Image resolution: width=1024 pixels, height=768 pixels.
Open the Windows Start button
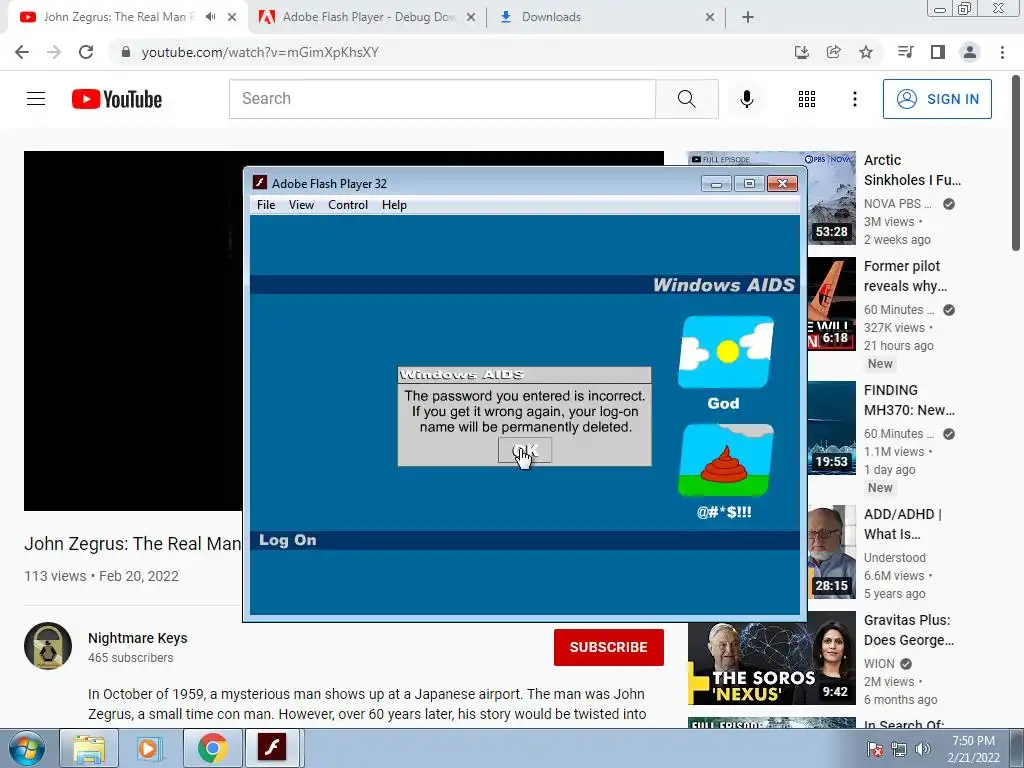tap(27, 748)
